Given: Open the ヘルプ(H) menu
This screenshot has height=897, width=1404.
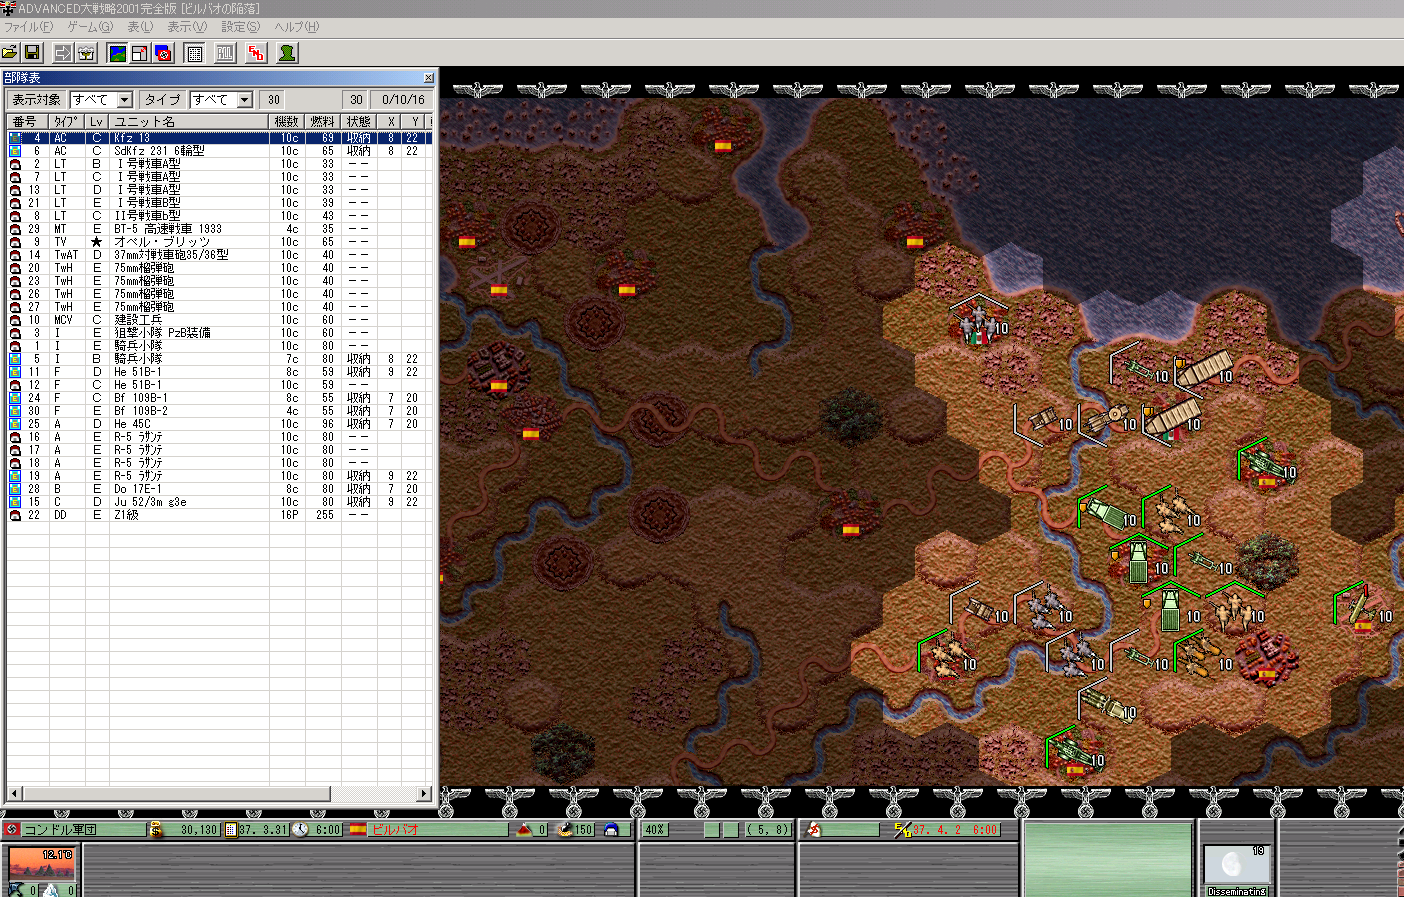Looking at the screenshot, I should [x=297, y=27].
